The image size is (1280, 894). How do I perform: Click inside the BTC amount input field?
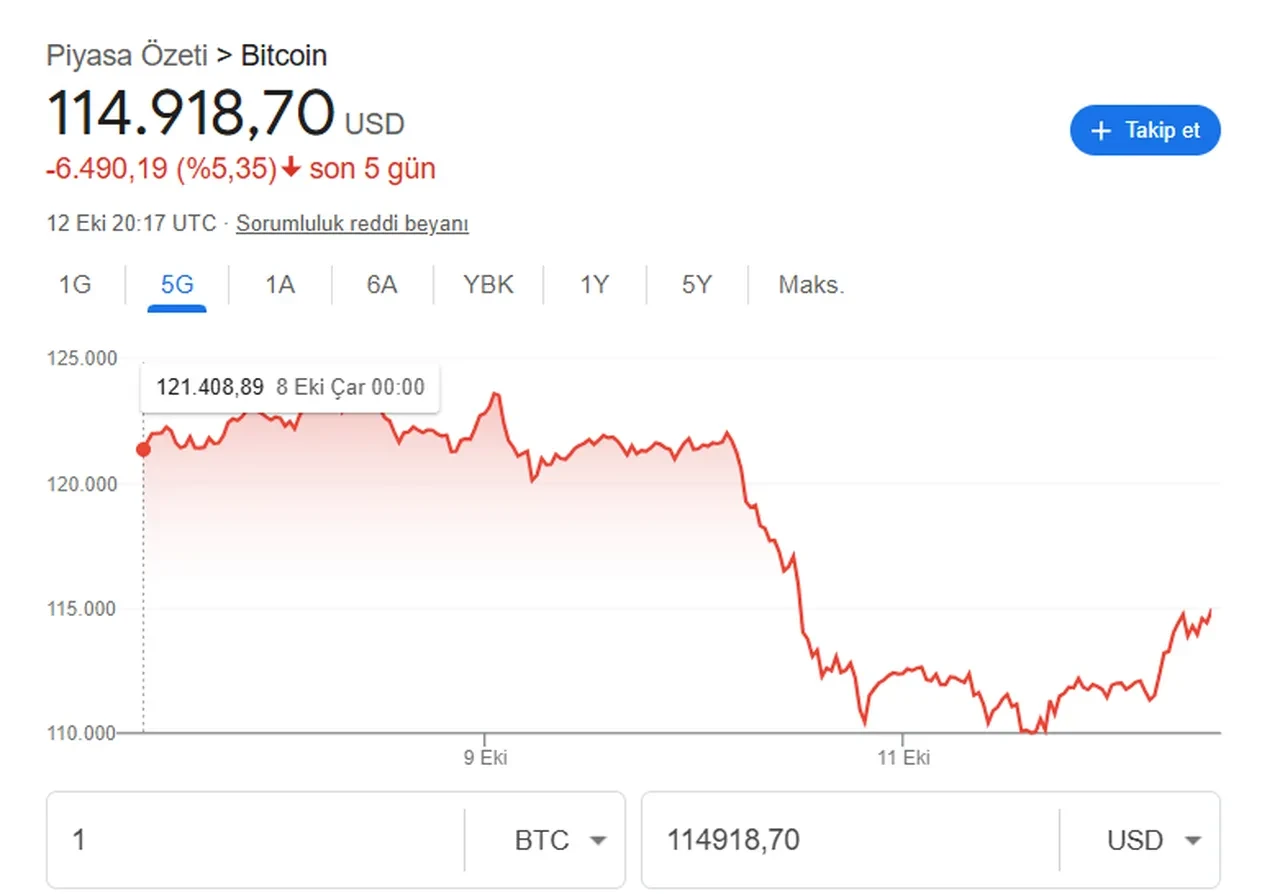250,840
